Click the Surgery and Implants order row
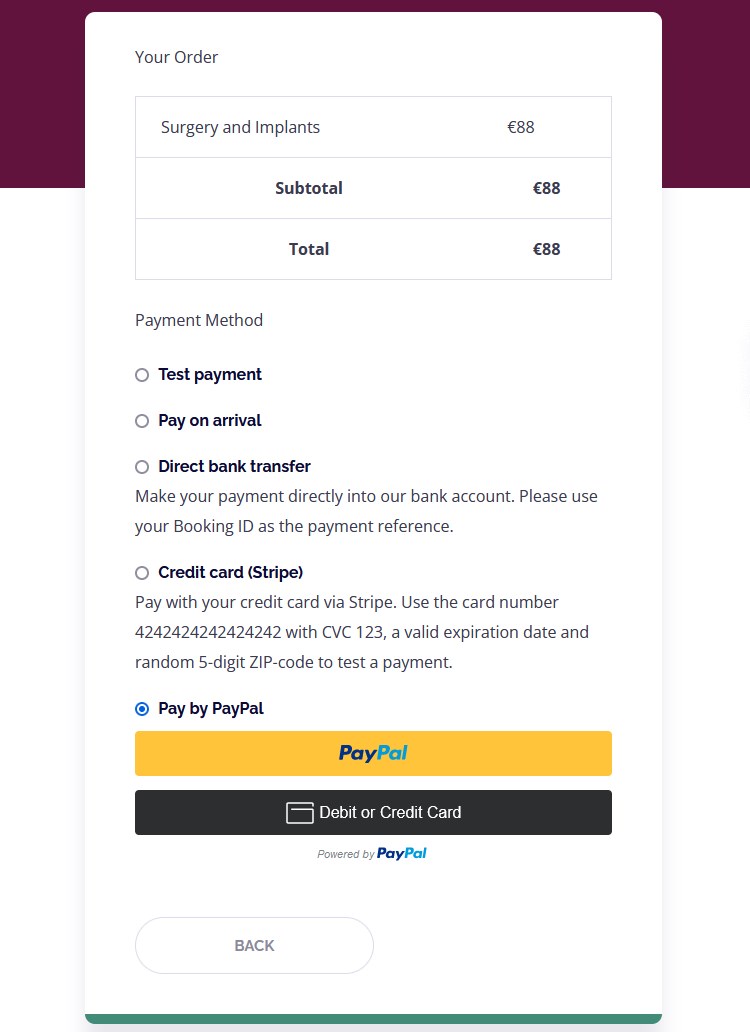 pyautogui.click(x=373, y=127)
